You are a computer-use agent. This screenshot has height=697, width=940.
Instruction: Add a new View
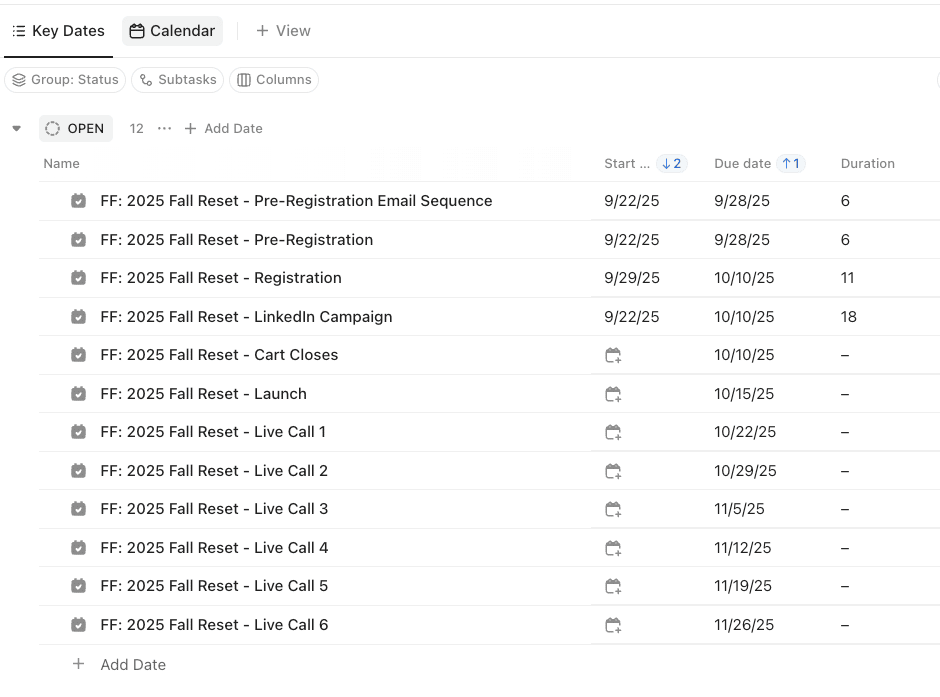click(283, 31)
